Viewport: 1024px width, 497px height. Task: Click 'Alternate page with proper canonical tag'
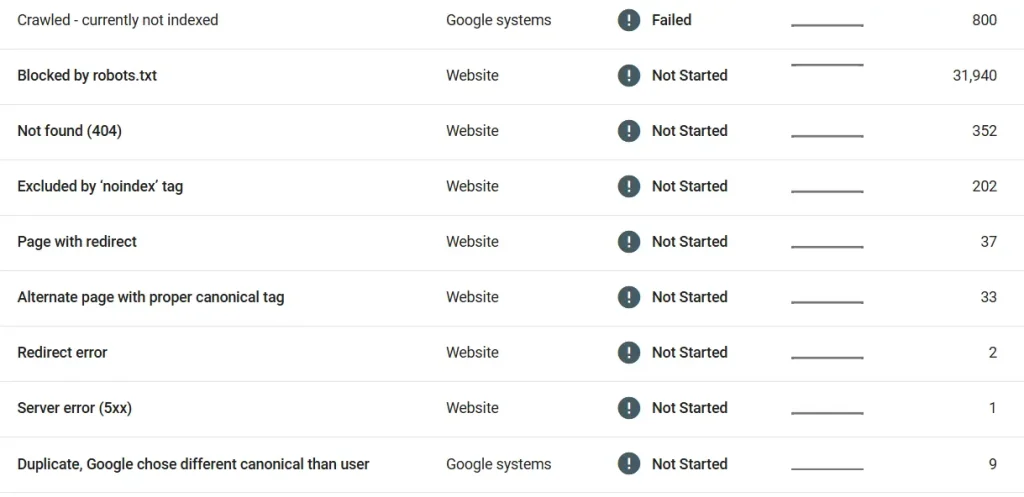150,298
